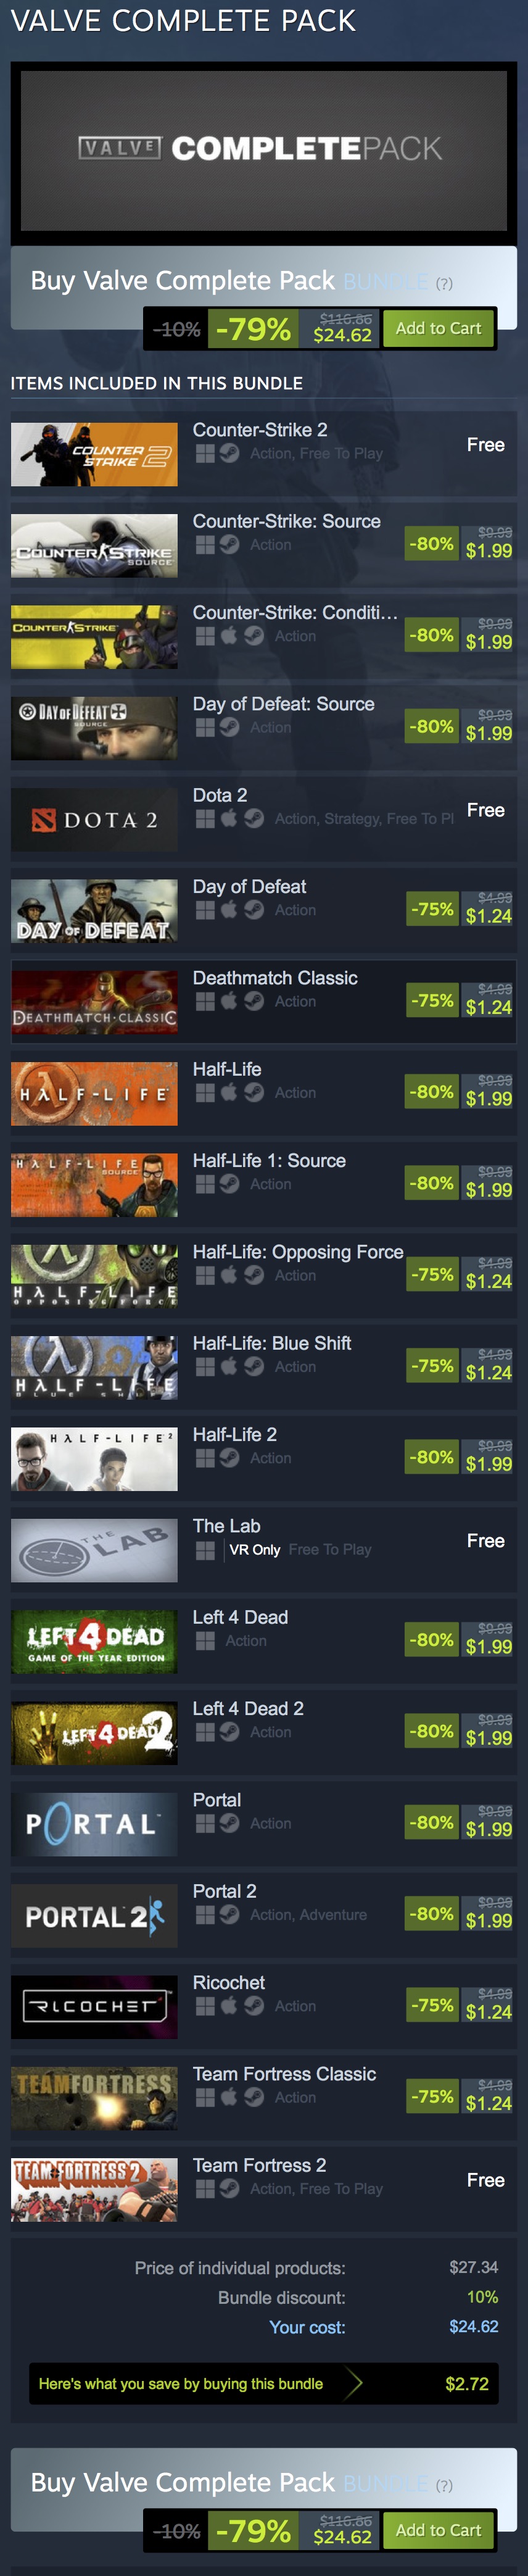Click the Steam icon under Portal 2

pos(229,1914)
